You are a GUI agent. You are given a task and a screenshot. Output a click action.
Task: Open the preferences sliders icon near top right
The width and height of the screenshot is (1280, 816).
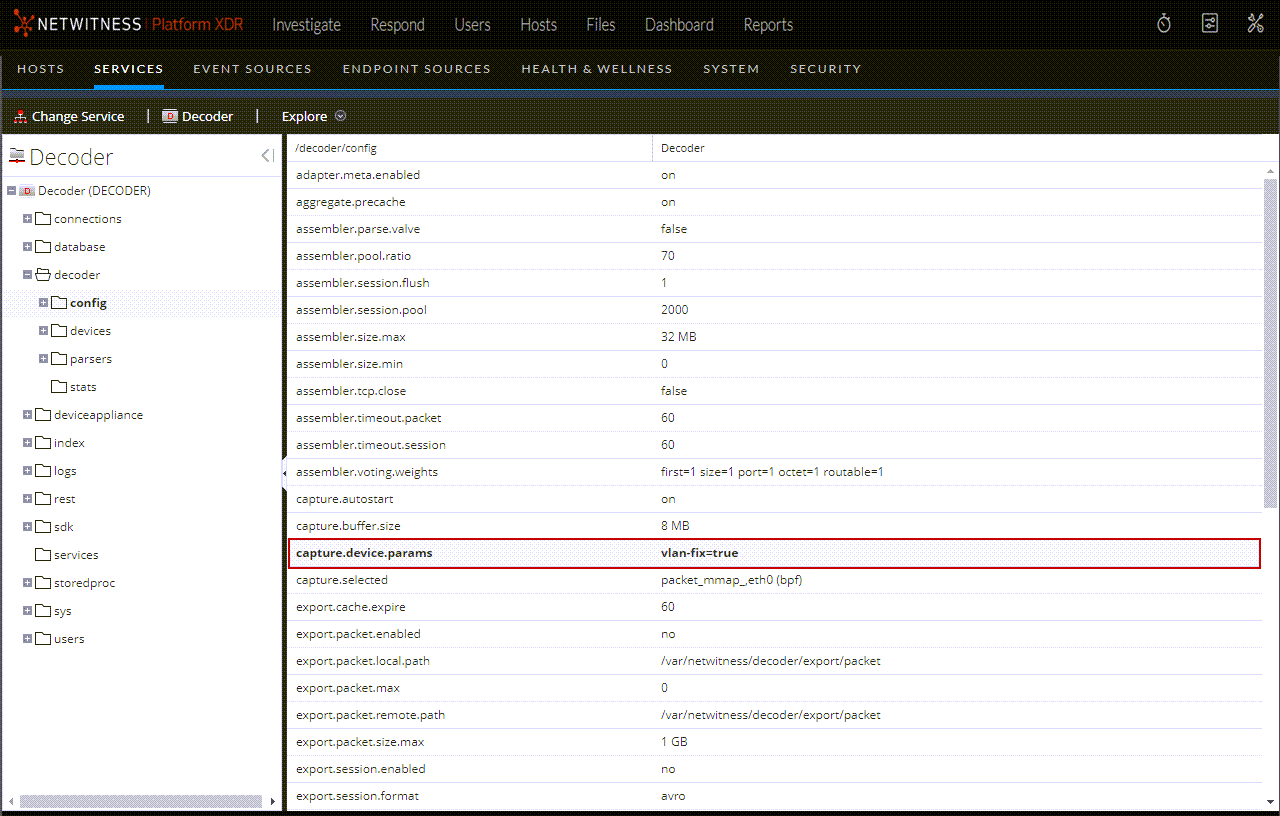tap(1209, 22)
